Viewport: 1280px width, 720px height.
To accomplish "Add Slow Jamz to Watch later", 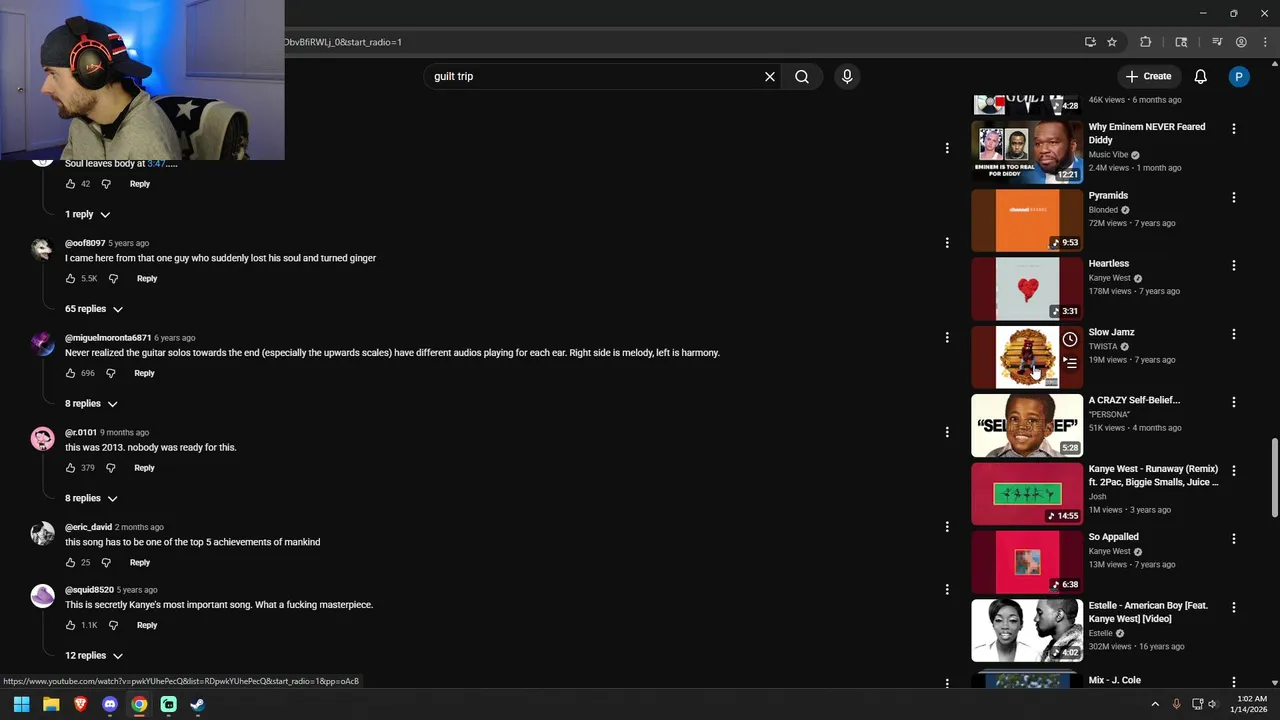I will (1070, 340).
